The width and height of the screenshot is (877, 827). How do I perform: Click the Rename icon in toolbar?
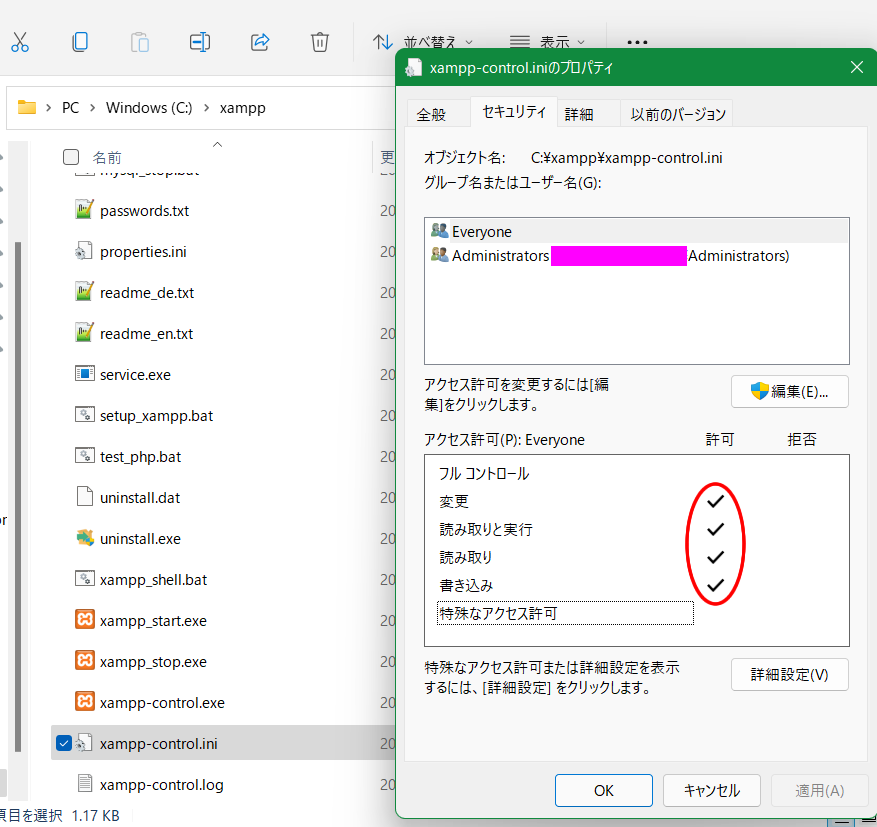click(200, 42)
